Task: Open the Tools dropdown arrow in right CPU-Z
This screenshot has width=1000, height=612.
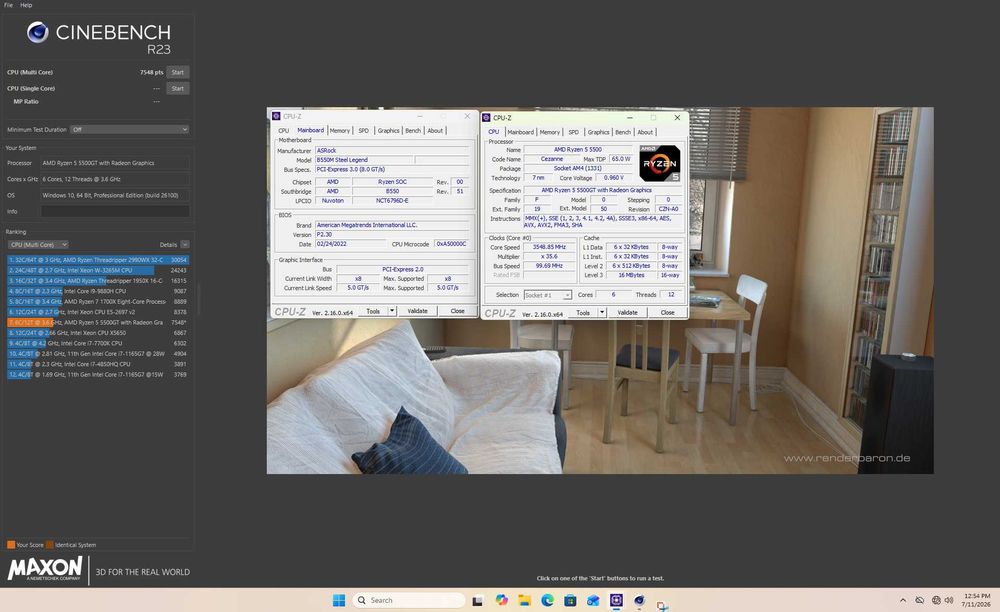Action: pyautogui.click(x=601, y=312)
